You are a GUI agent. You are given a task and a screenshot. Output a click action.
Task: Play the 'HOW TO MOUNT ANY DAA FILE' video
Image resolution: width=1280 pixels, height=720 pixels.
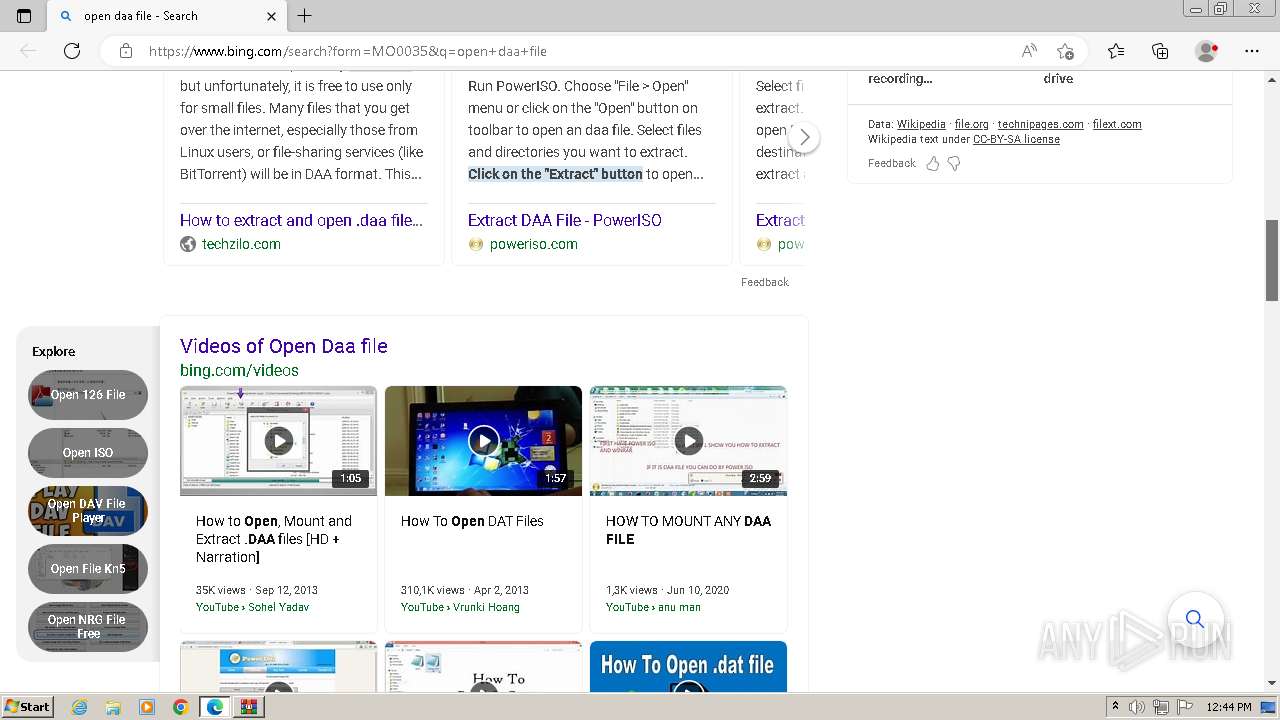tap(688, 440)
